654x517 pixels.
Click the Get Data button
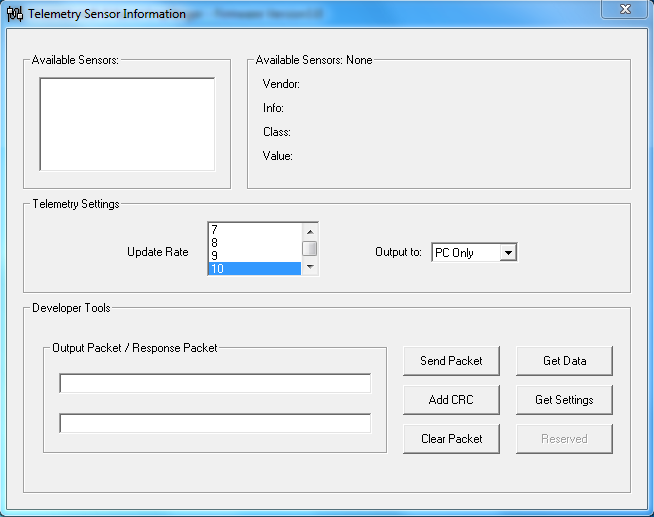pos(564,361)
